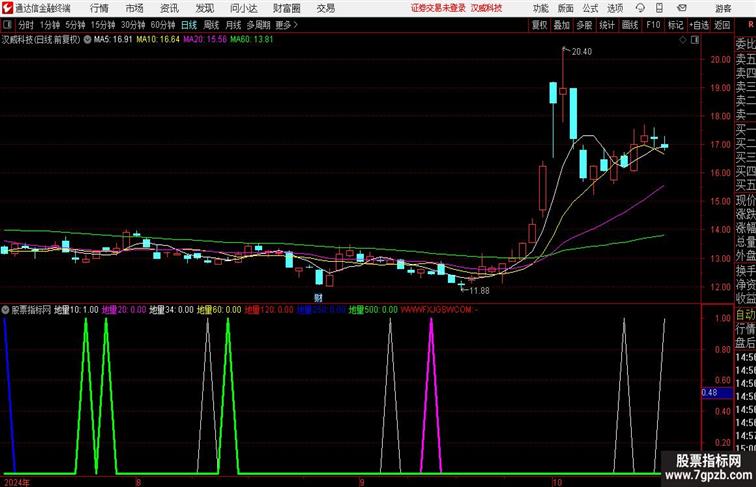Click the 叠加 overlay toolbar button
Screen dimensions: 756x487
[x=562, y=25]
